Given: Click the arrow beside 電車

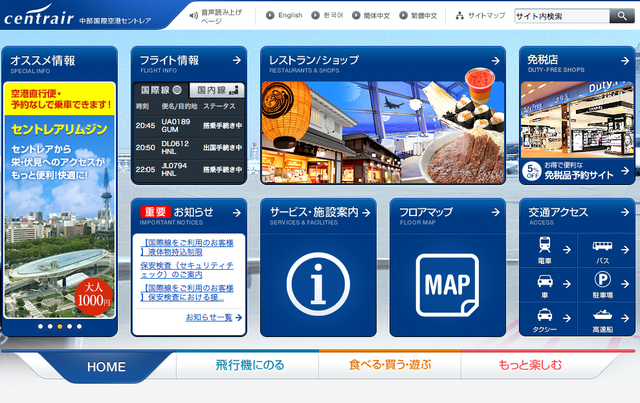Looking at the screenshot, I should pyautogui.click(x=567, y=250).
